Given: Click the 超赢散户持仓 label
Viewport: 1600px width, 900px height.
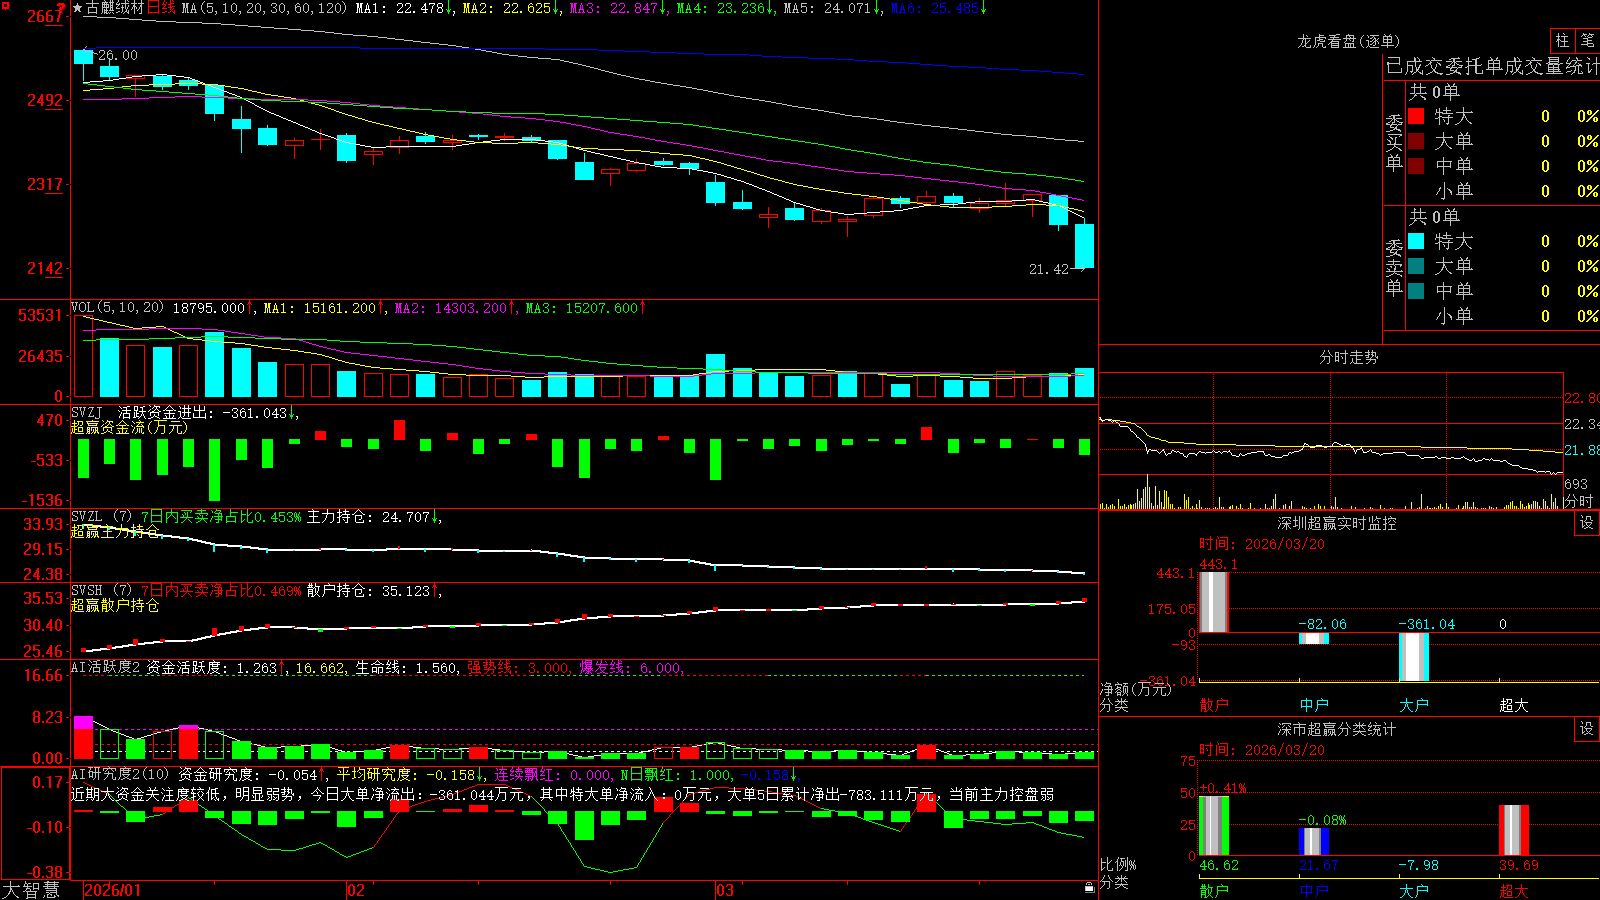Looking at the screenshot, I should pyautogui.click(x=115, y=605).
